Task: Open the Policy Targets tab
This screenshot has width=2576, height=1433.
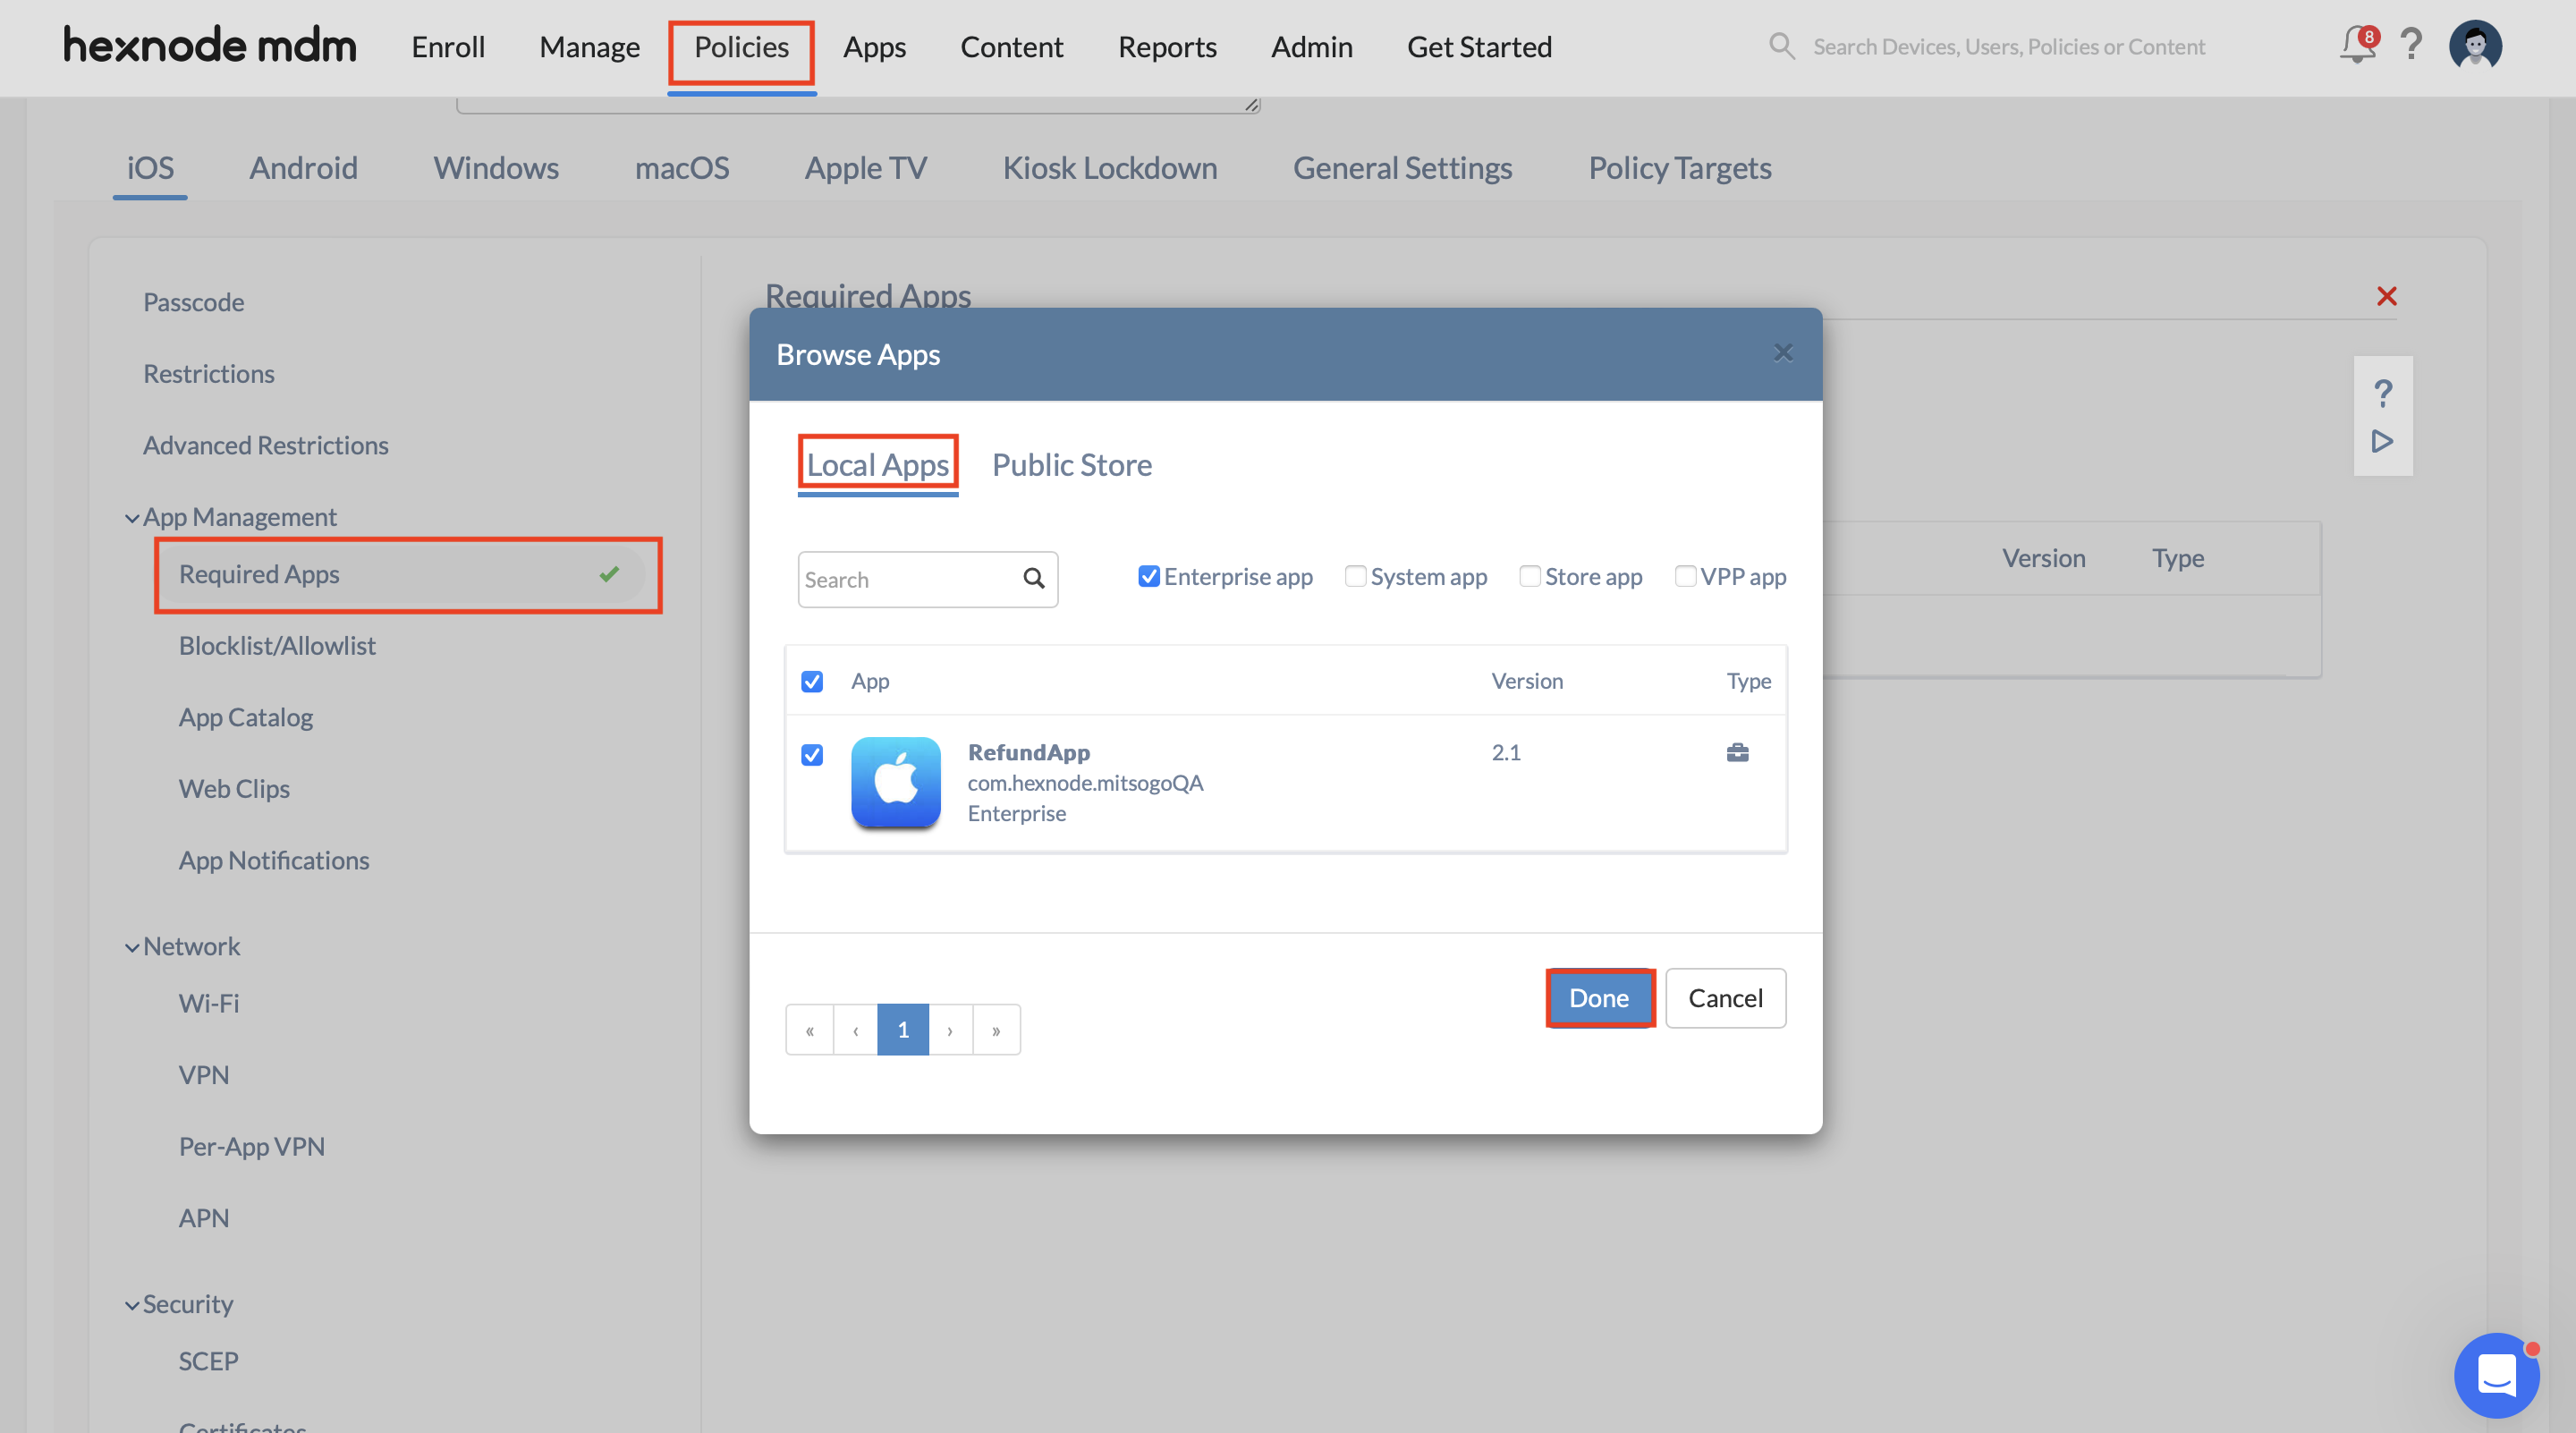Action: pyautogui.click(x=1680, y=167)
